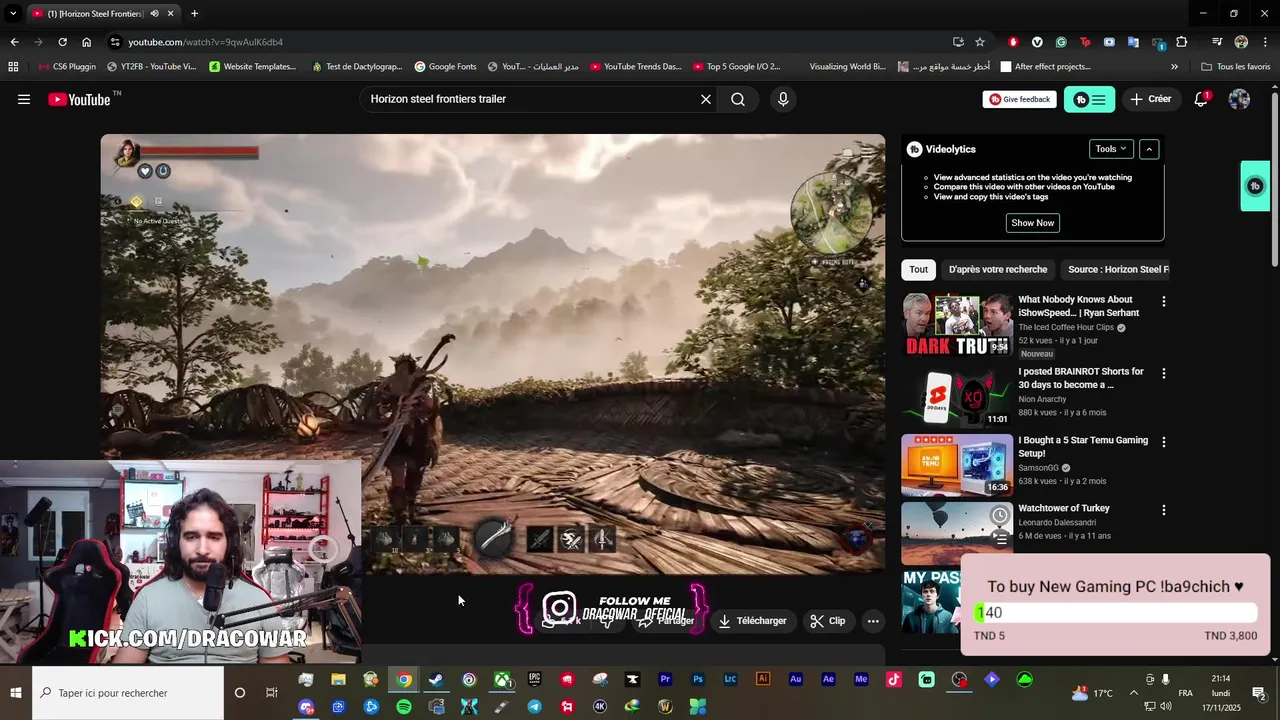Viewport: 1280px width, 720px height.
Task: Open the Chrome apps grid icon
Action: [x=13, y=67]
